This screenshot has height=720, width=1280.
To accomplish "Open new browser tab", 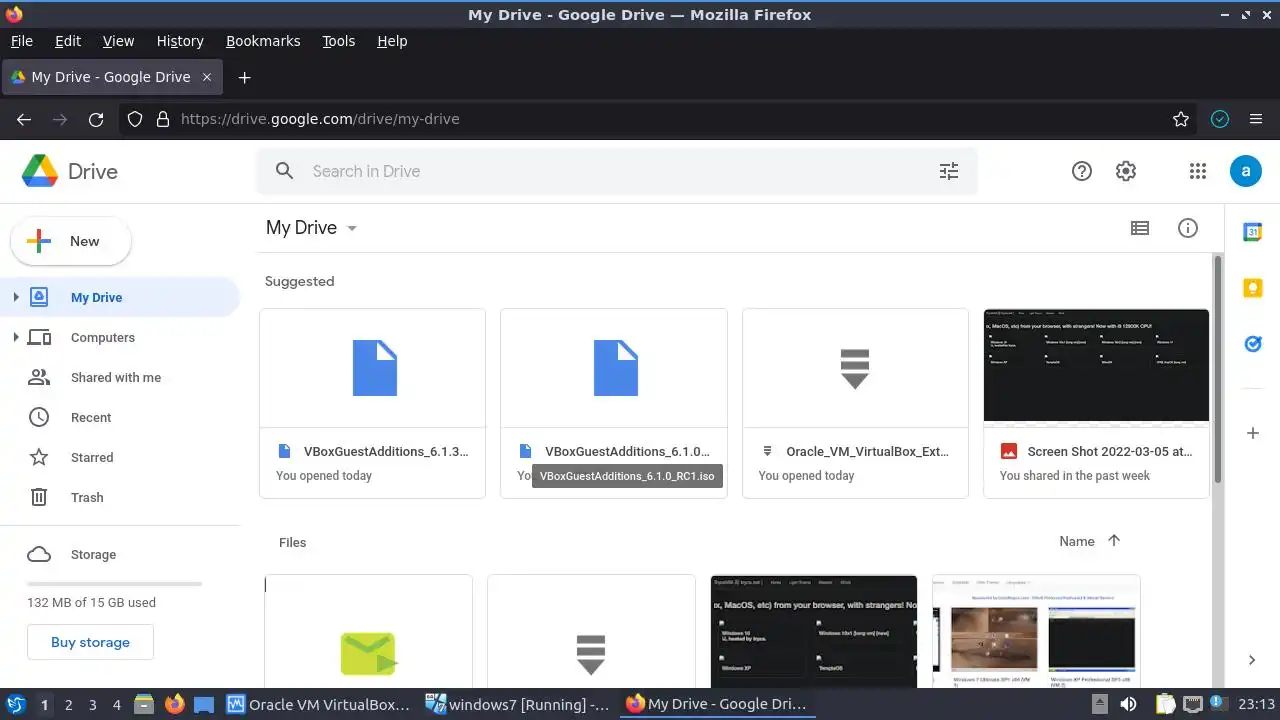I will [x=244, y=77].
